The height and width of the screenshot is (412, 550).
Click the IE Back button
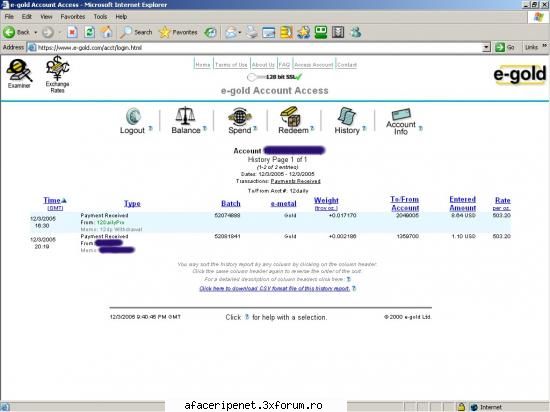point(17,32)
